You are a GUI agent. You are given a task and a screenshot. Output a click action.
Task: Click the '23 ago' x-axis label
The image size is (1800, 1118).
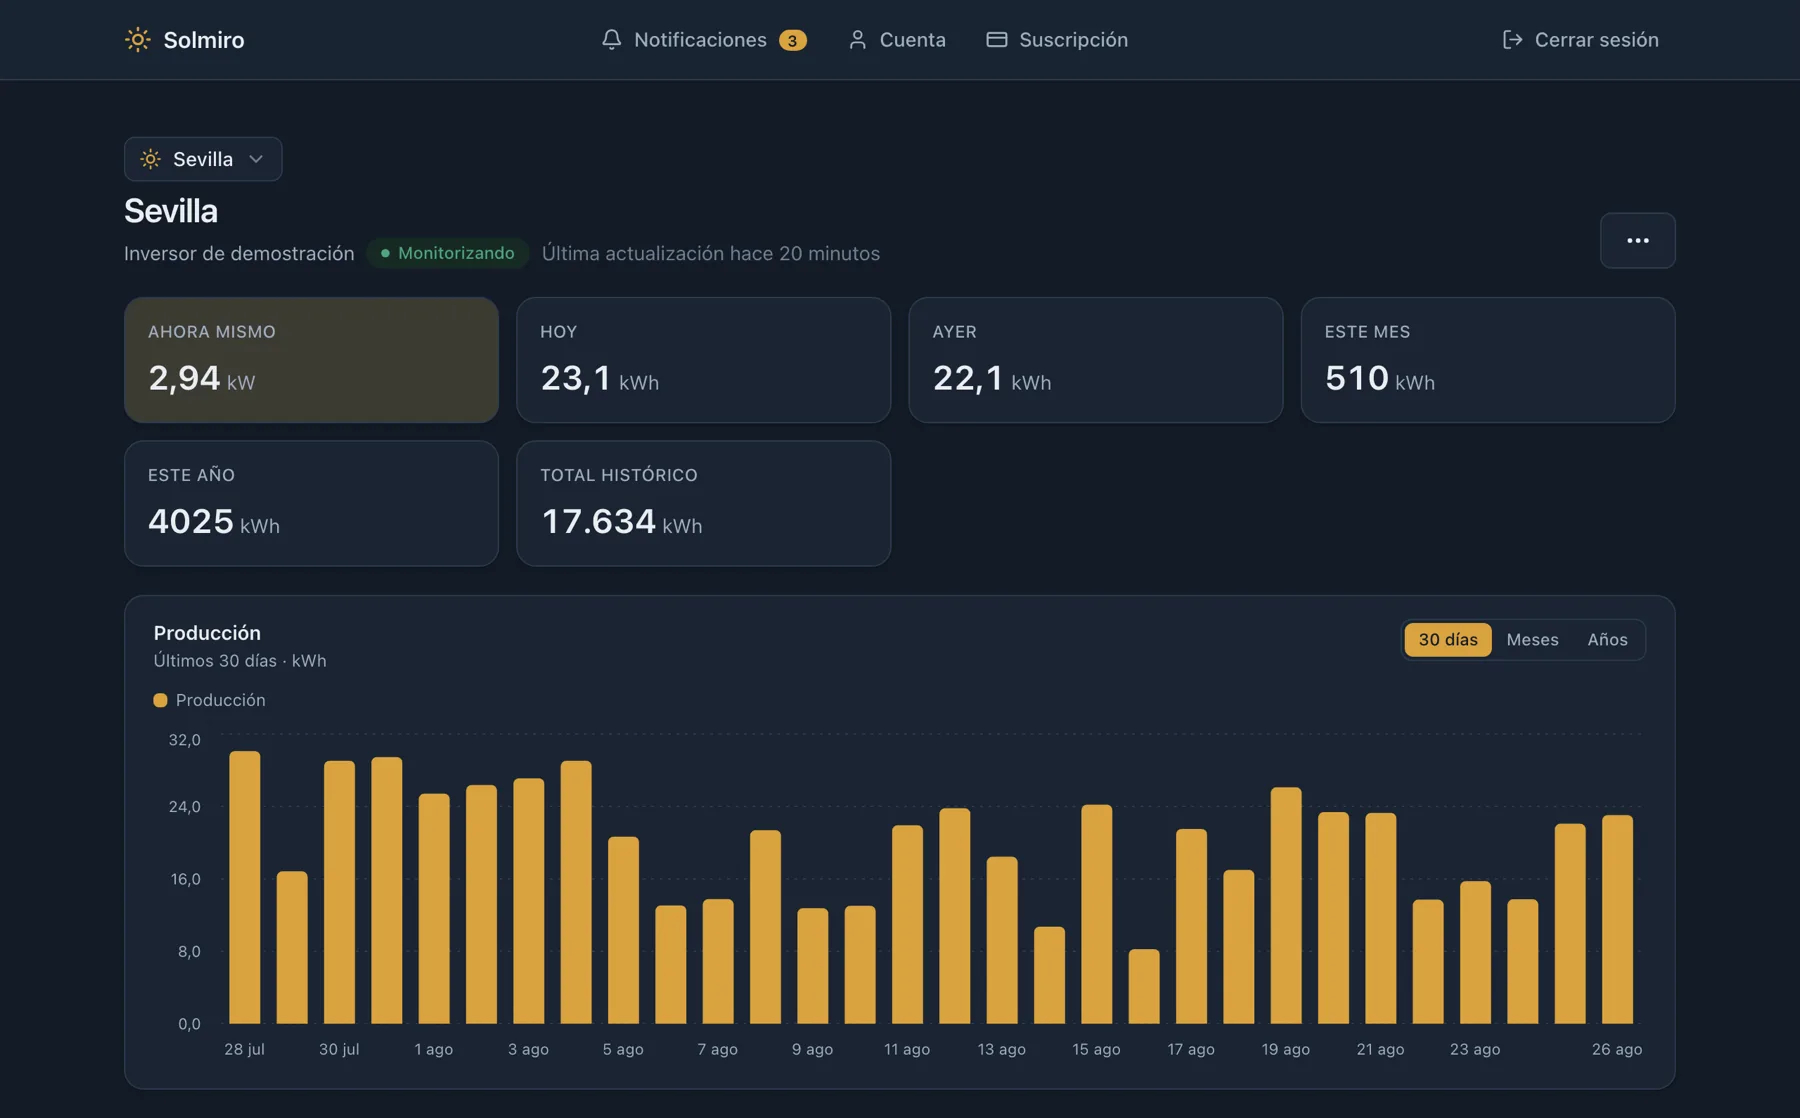1475,1049
